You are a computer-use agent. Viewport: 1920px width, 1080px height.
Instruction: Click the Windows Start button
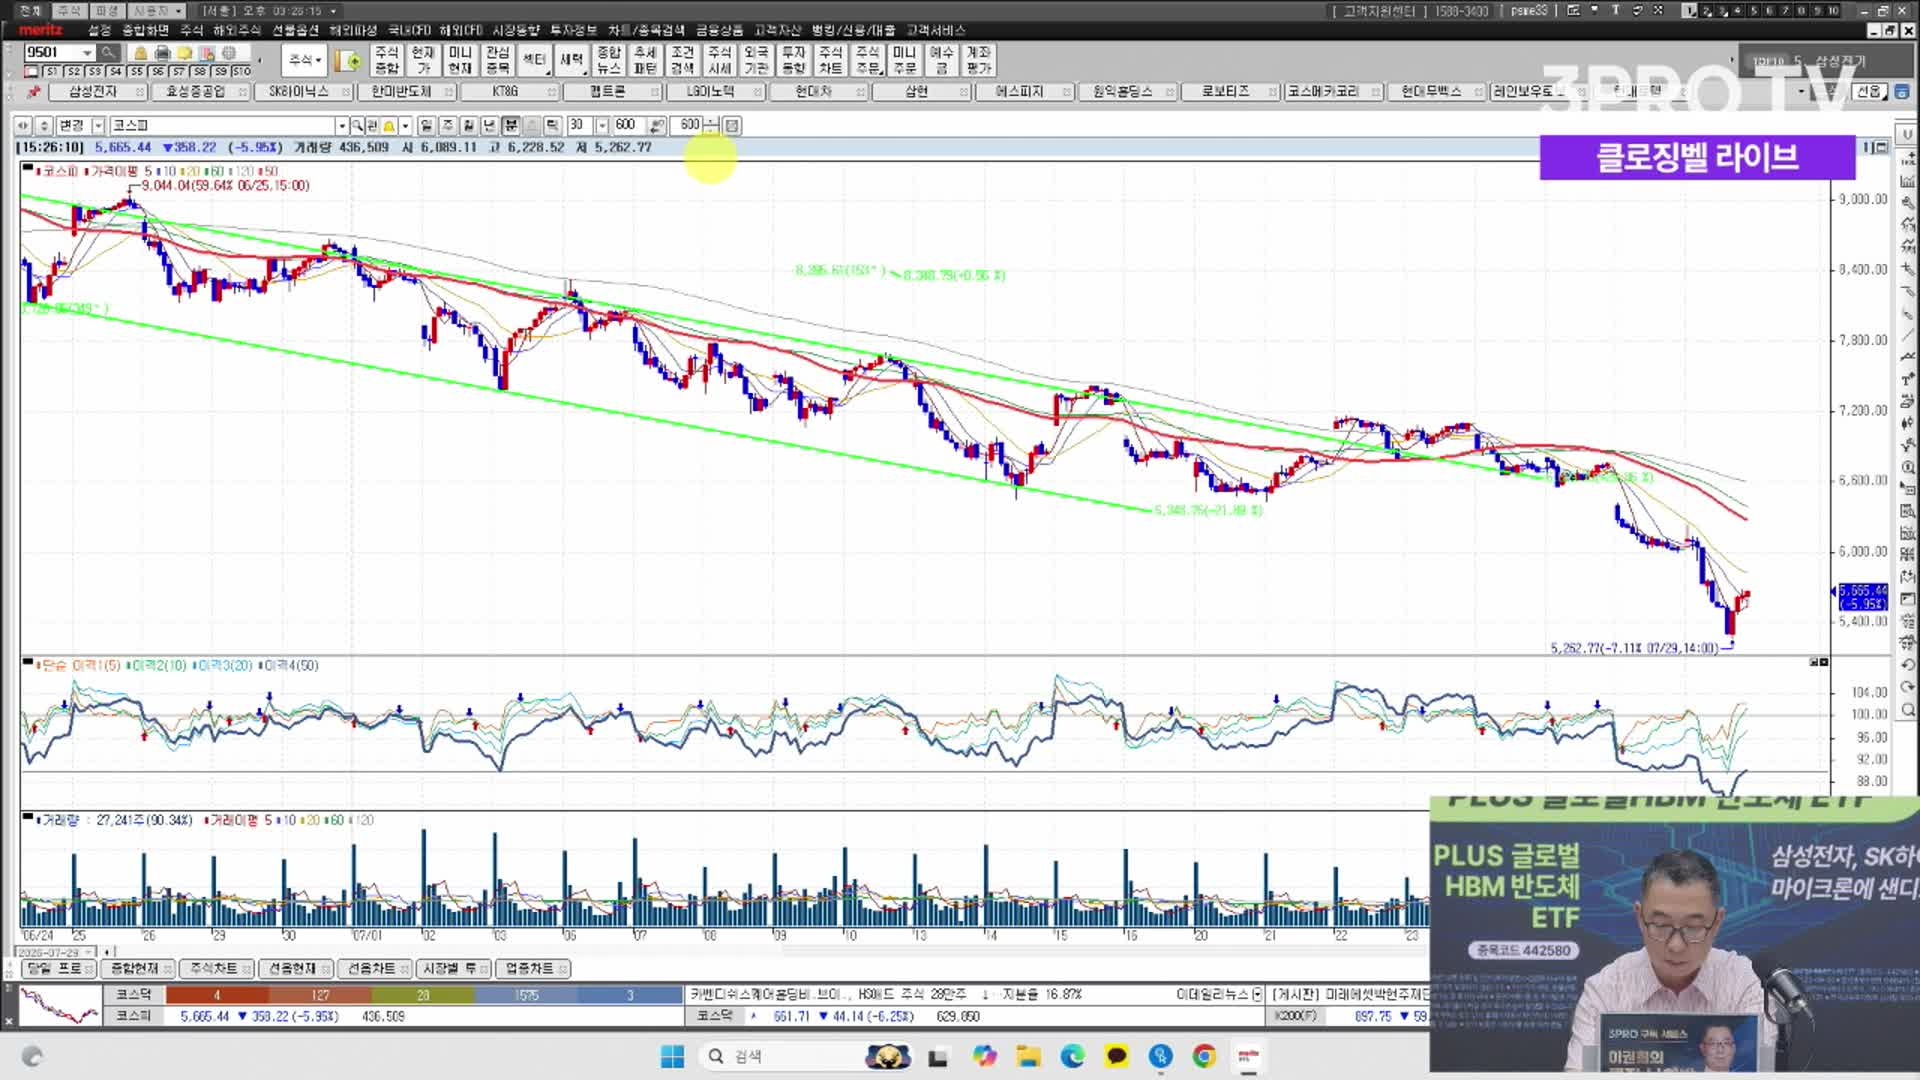coord(672,1056)
